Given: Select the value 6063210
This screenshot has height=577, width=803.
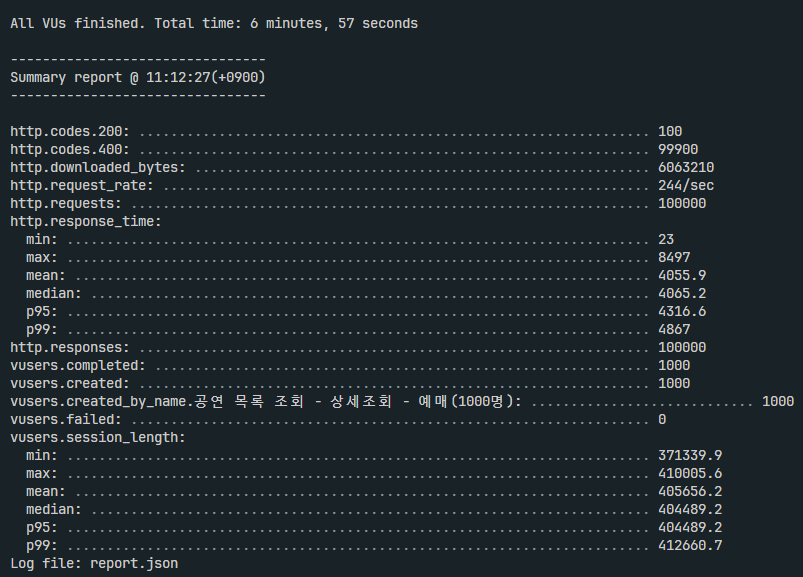Looking at the screenshot, I should click(x=686, y=167).
